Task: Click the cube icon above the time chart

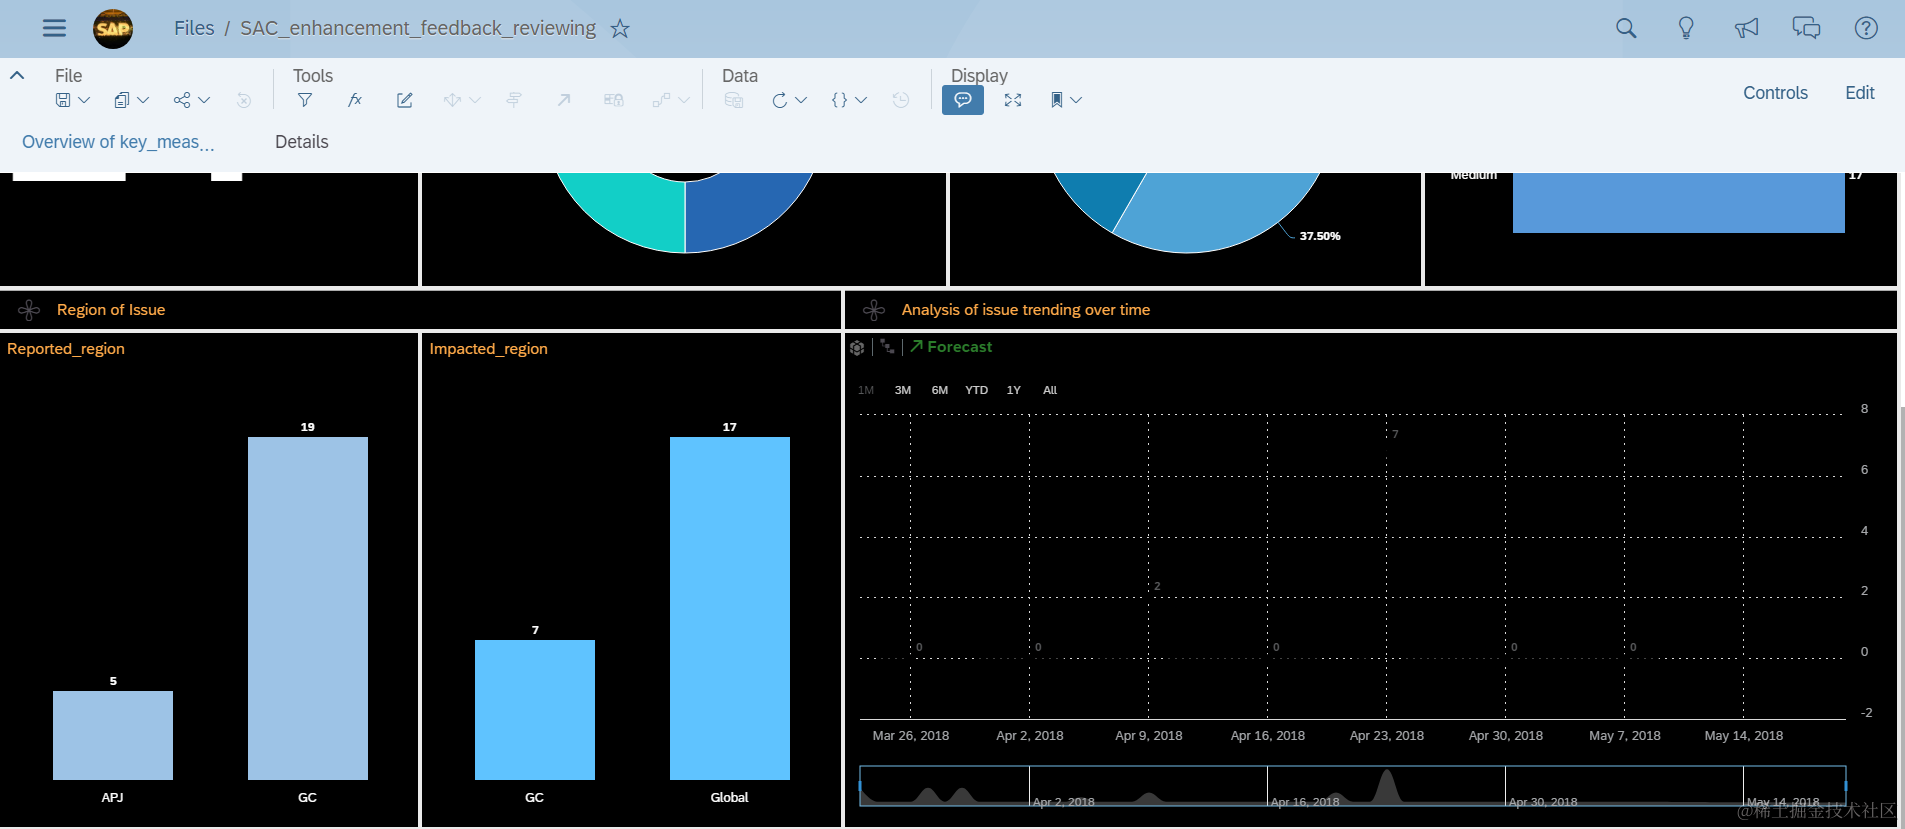Action: tap(857, 348)
